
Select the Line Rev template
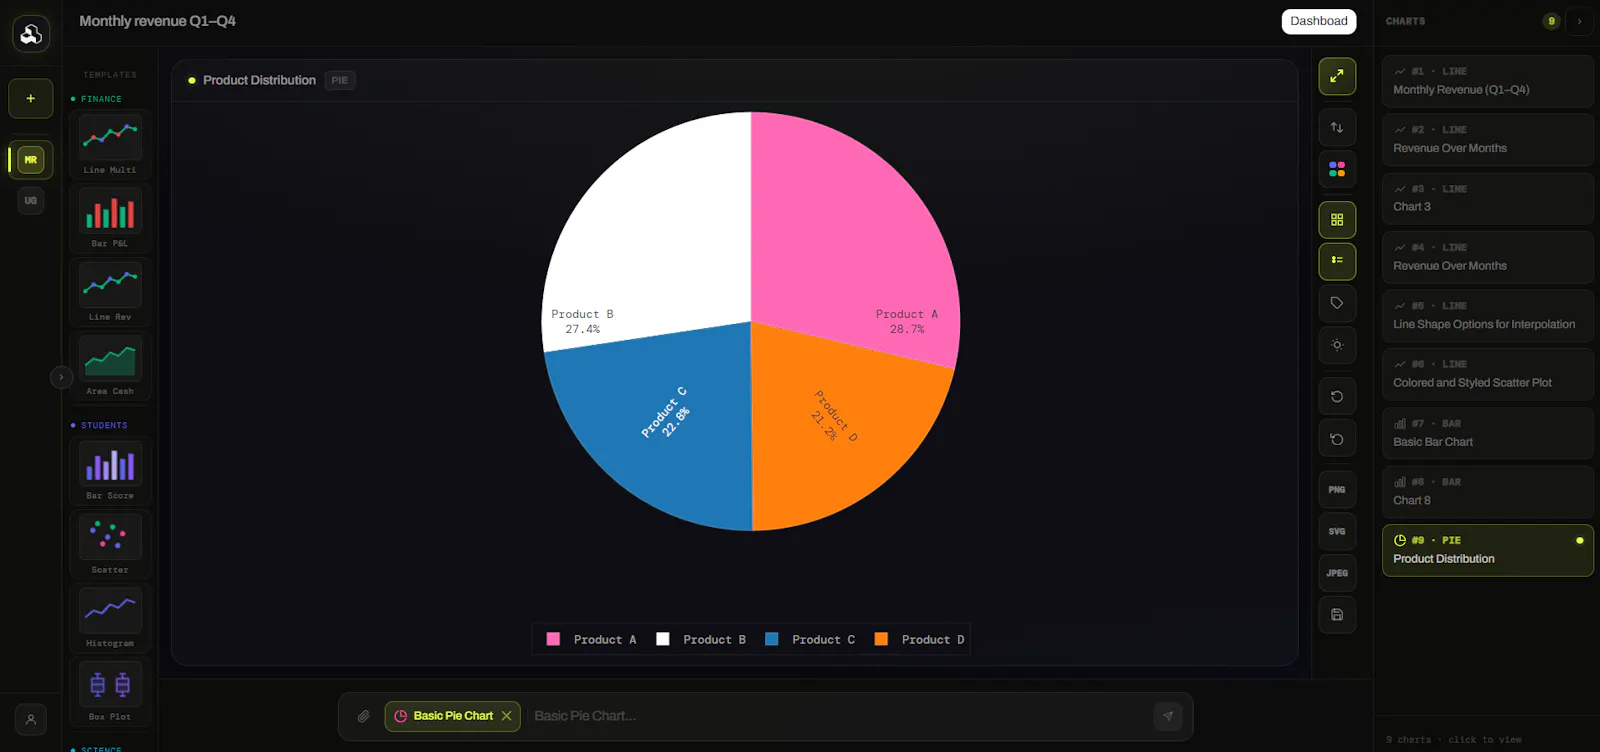[110, 292]
